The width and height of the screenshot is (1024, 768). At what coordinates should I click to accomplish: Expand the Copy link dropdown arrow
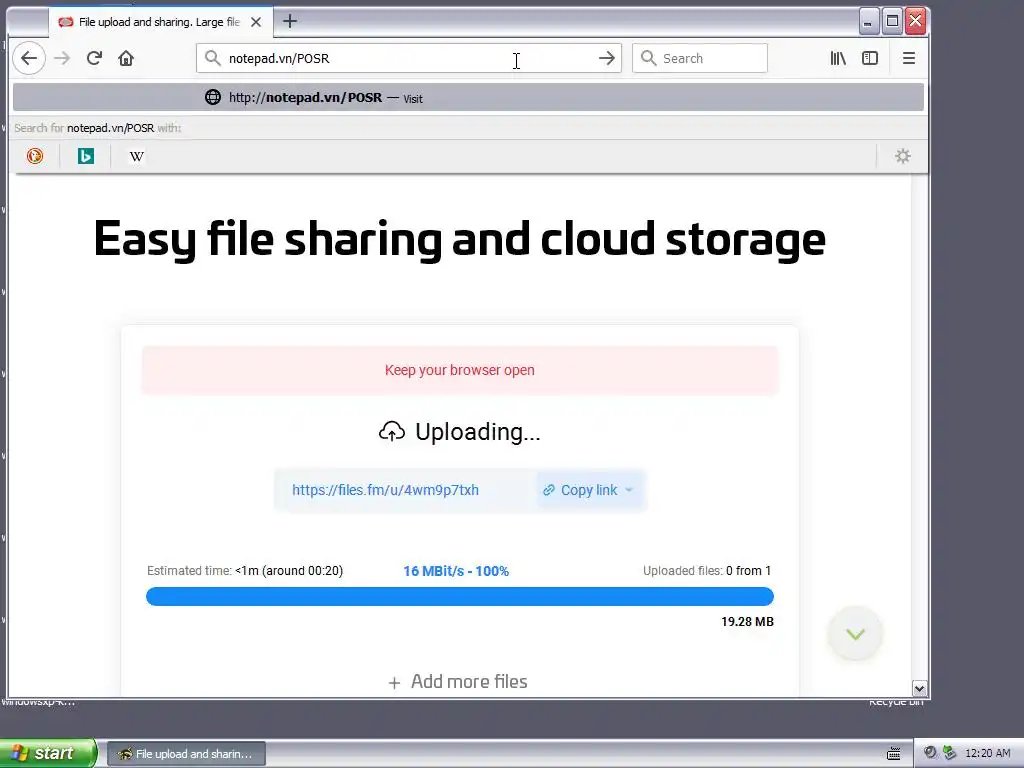(629, 490)
